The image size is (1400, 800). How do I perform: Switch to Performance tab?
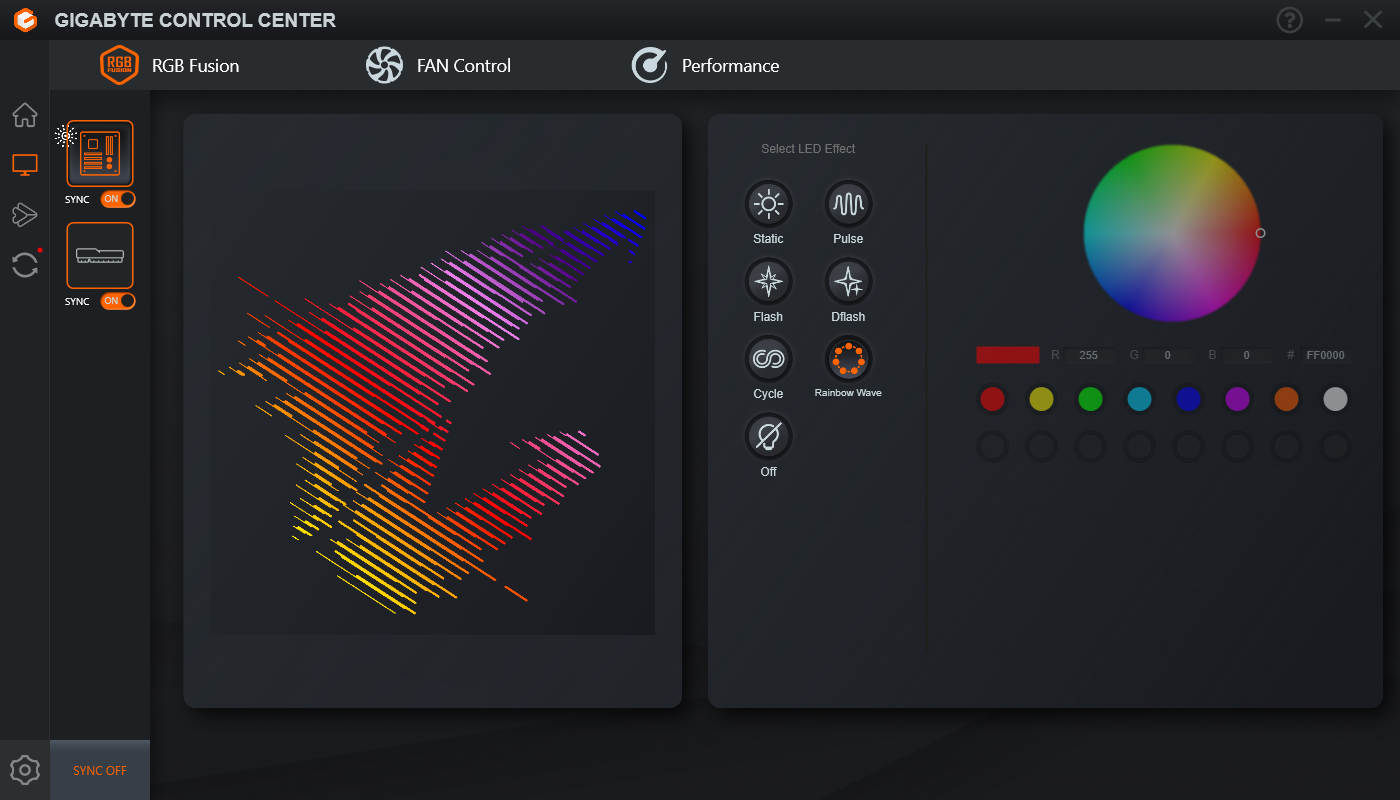tap(705, 66)
